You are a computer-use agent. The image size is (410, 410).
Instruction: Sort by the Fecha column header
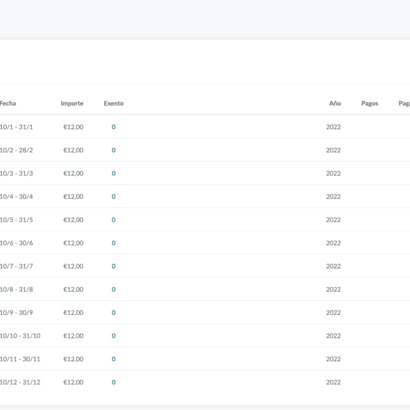8,103
